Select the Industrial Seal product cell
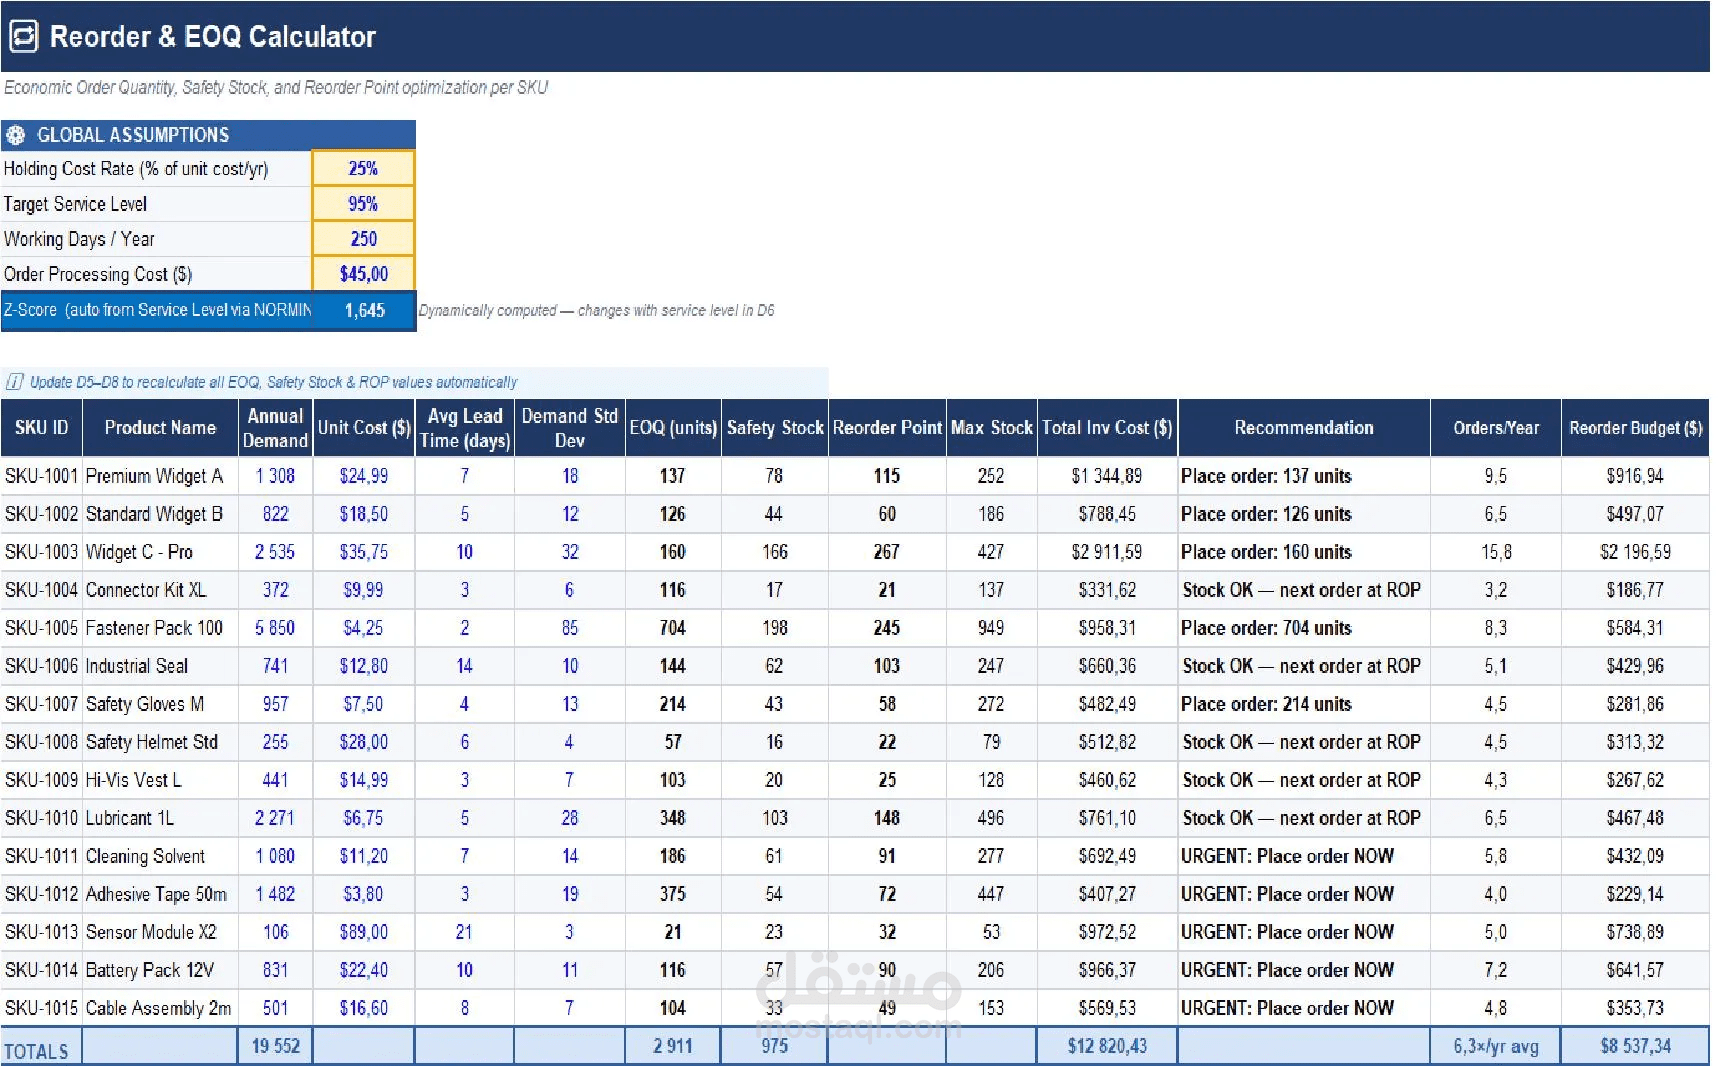 tap(160, 666)
